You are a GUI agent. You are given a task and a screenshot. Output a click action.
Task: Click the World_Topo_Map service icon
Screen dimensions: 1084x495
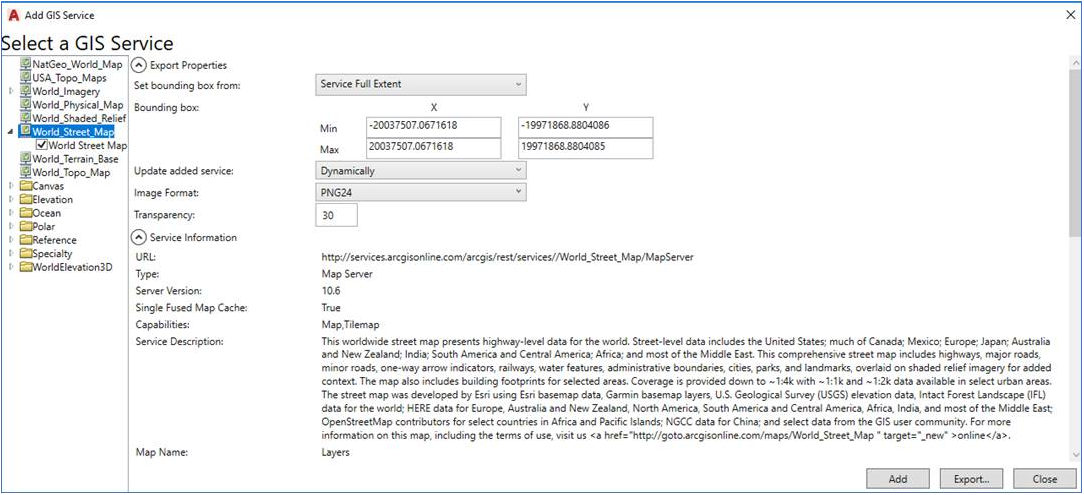point(26,172)
